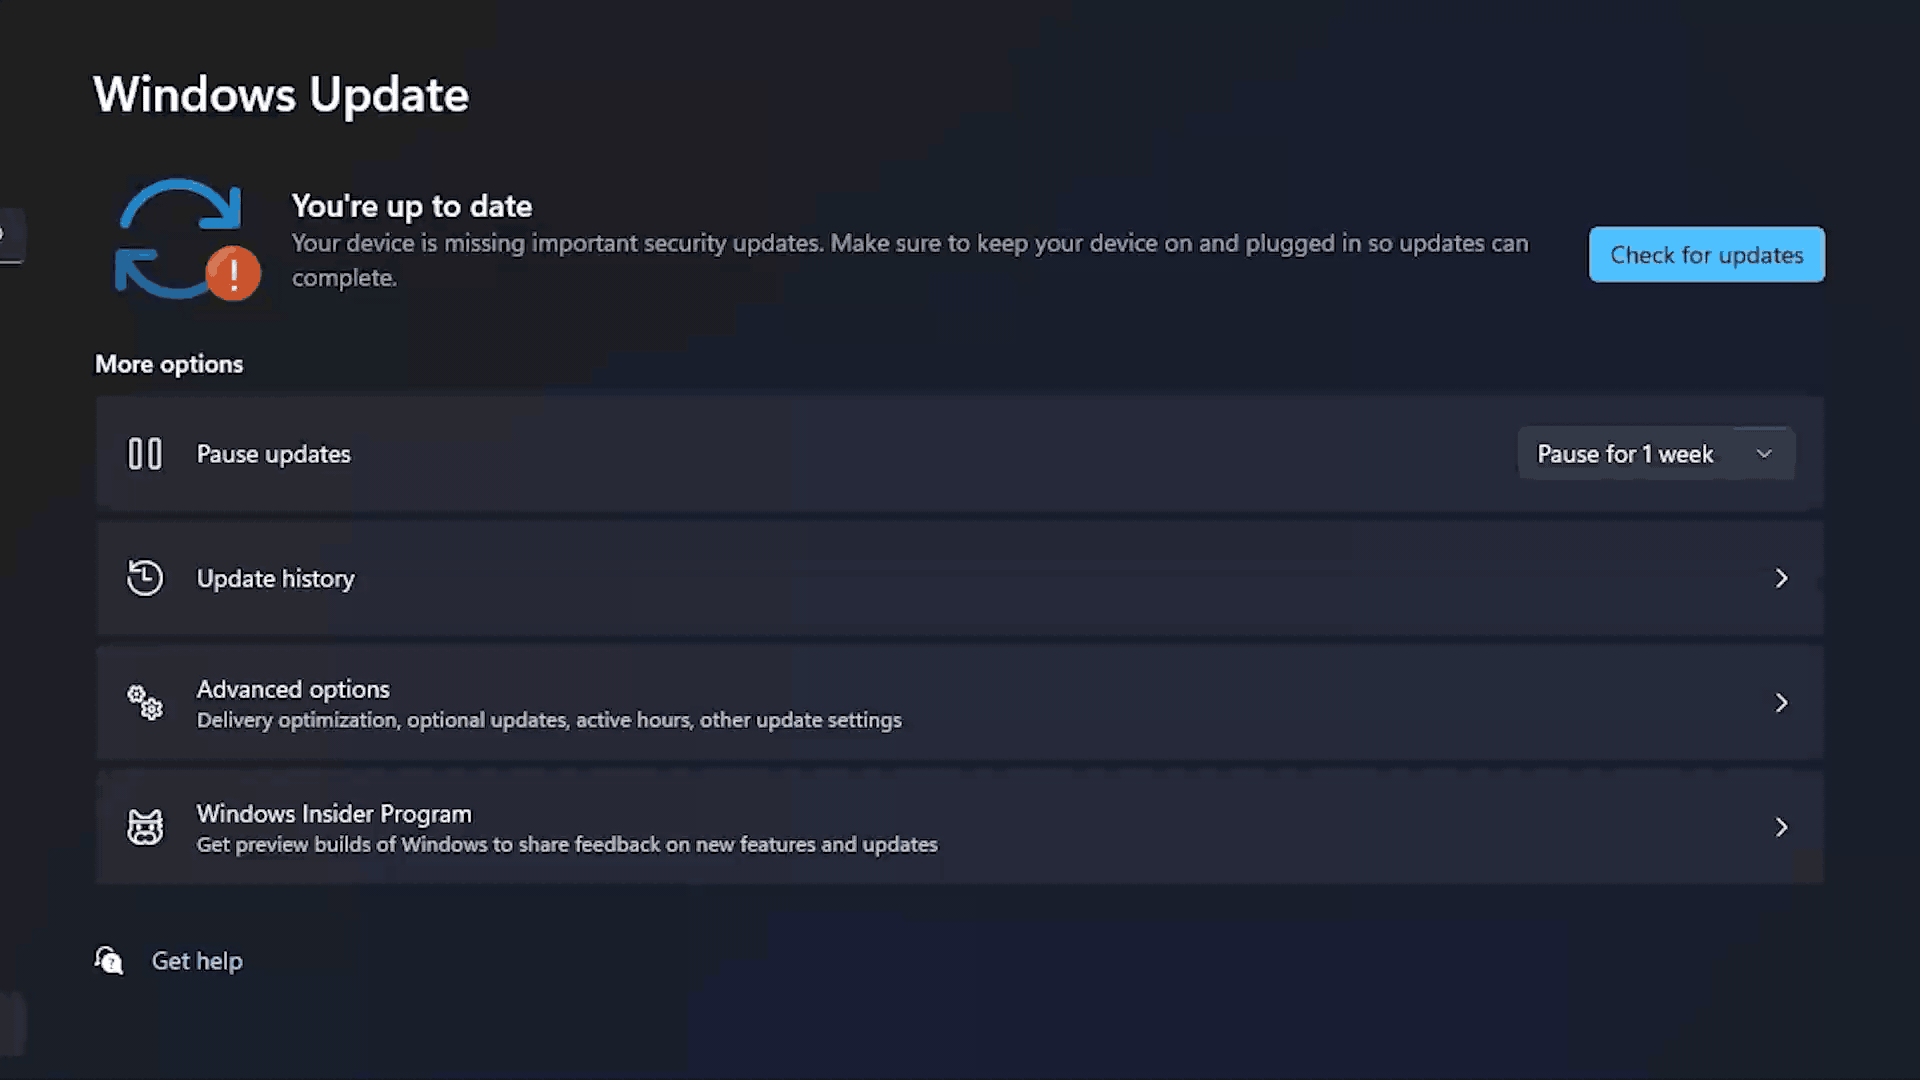Click the blue sync arrows update icon
Screen dimensions: 1920x1080
[x=180, y=238]
